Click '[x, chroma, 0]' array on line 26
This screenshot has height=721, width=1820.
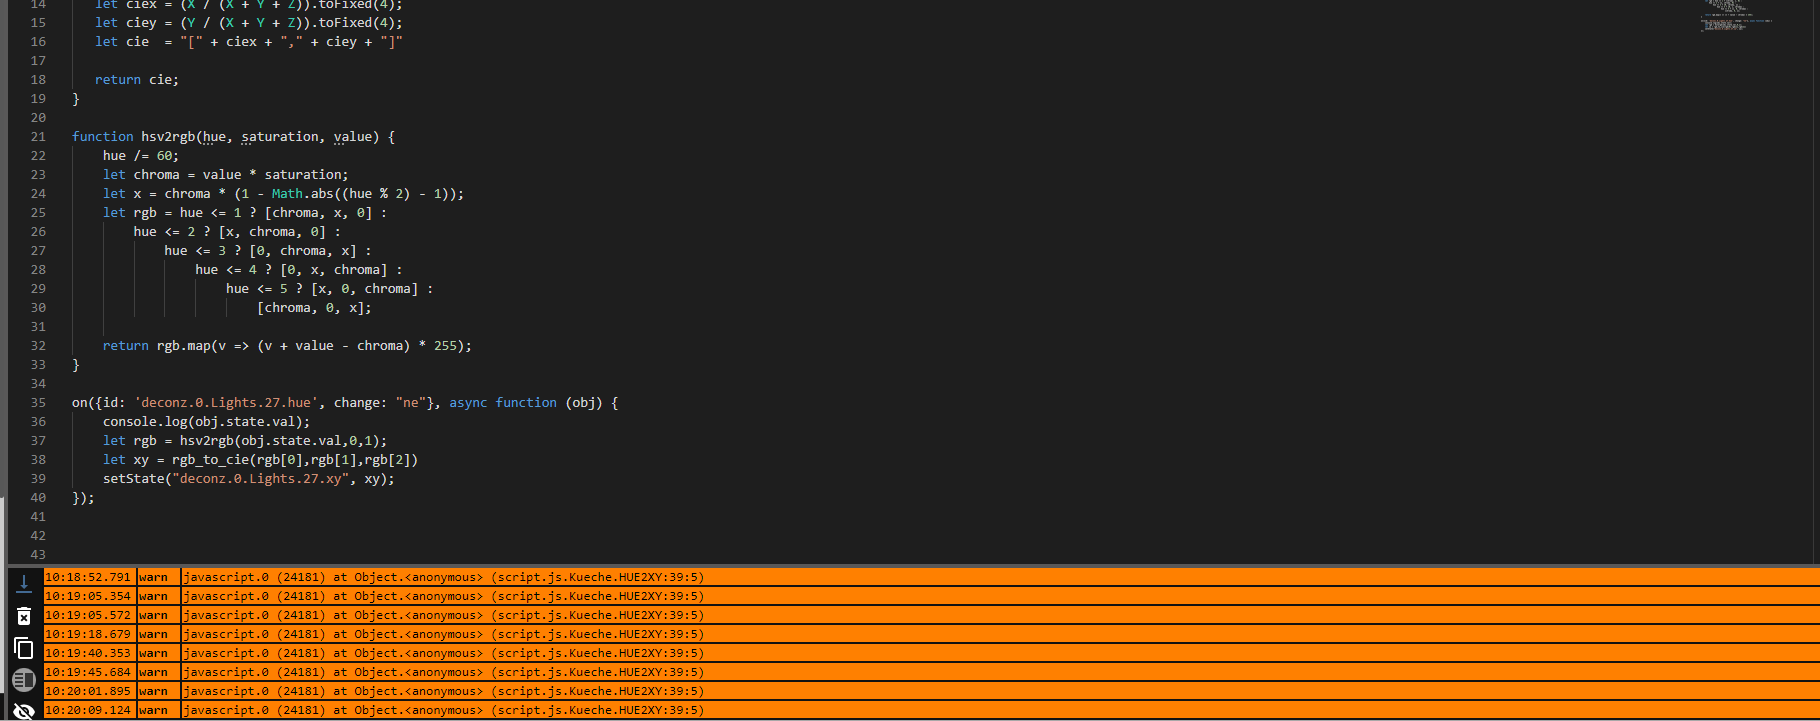[x=272, y=232]
